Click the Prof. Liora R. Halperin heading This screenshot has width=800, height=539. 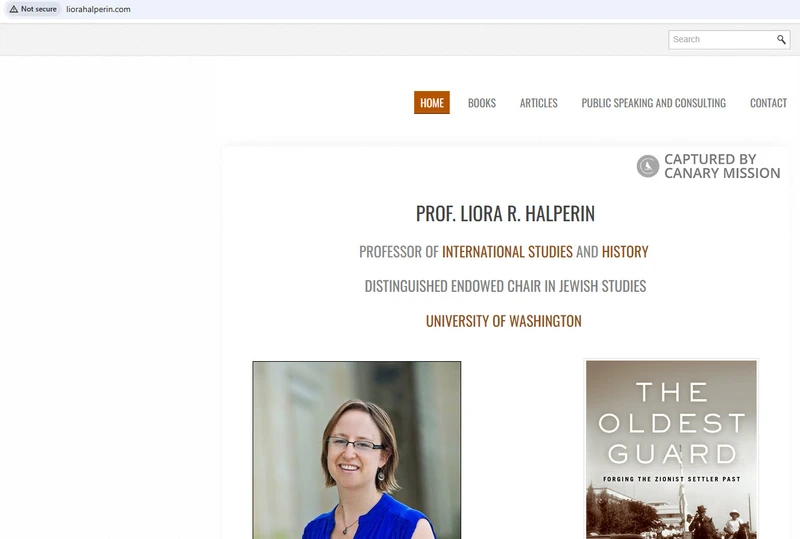pyautogui.click(x=505, y=213)
